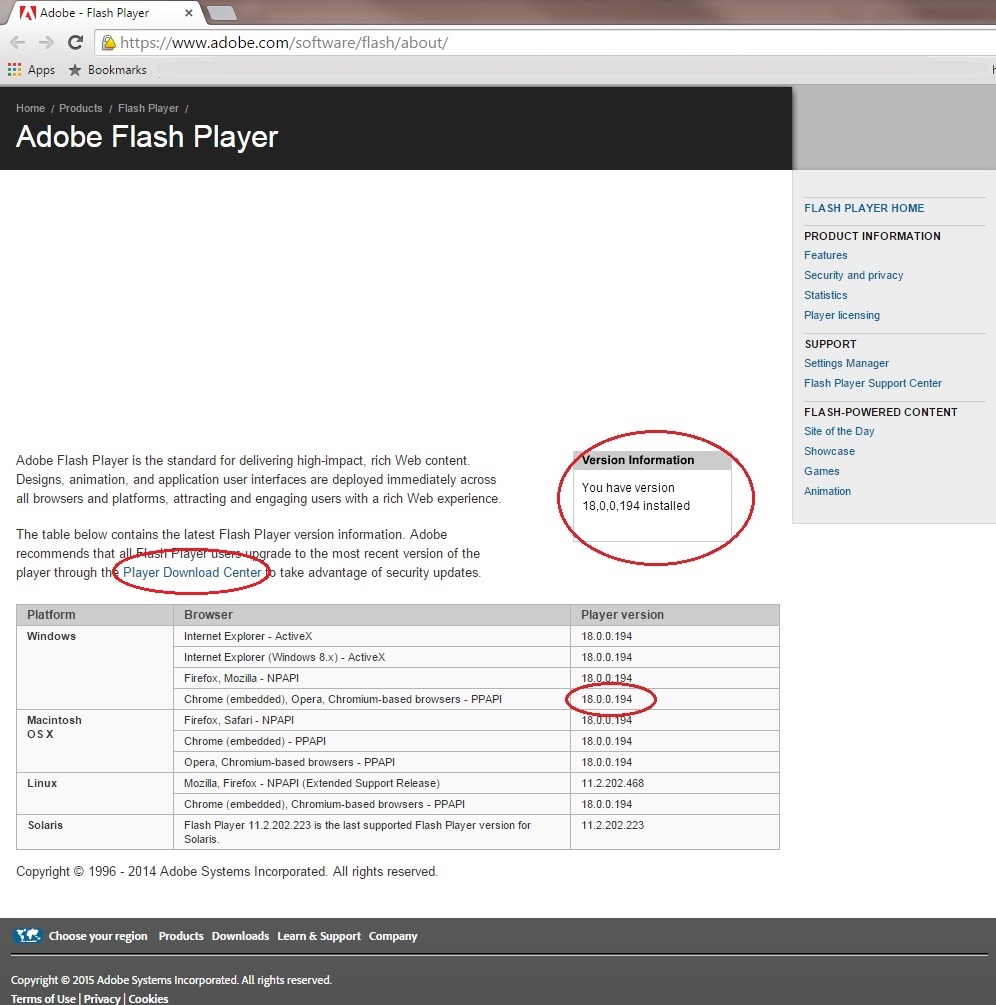Click Chrome (embedded), Chromium-based browsers - PPAPI row

(476, 804)
